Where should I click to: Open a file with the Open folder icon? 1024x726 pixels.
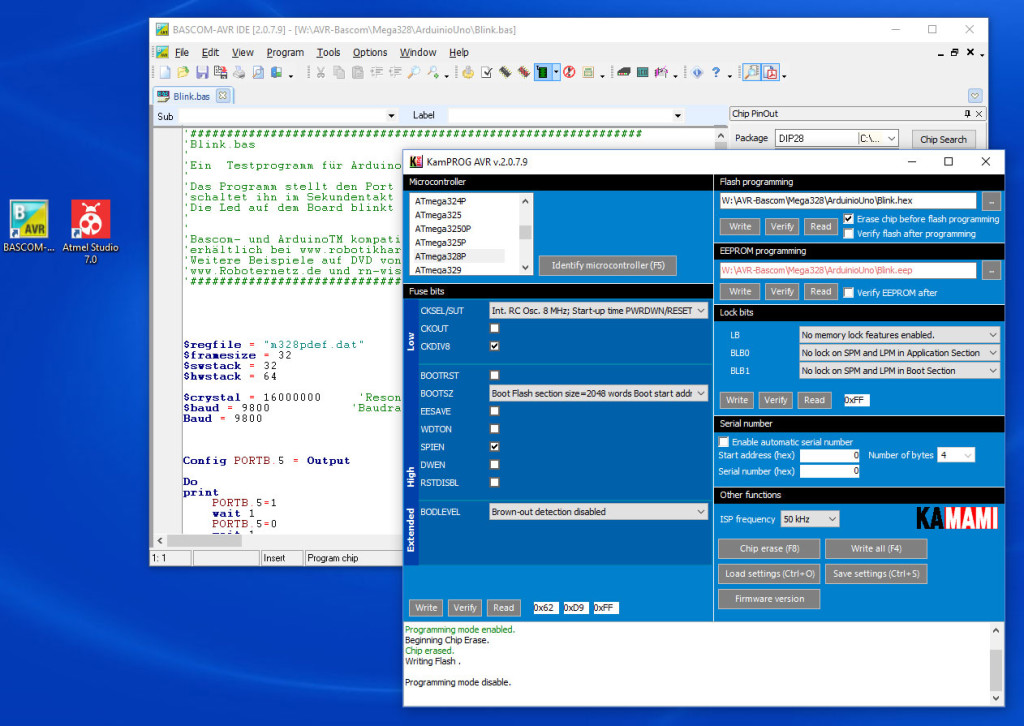[183, 72]
